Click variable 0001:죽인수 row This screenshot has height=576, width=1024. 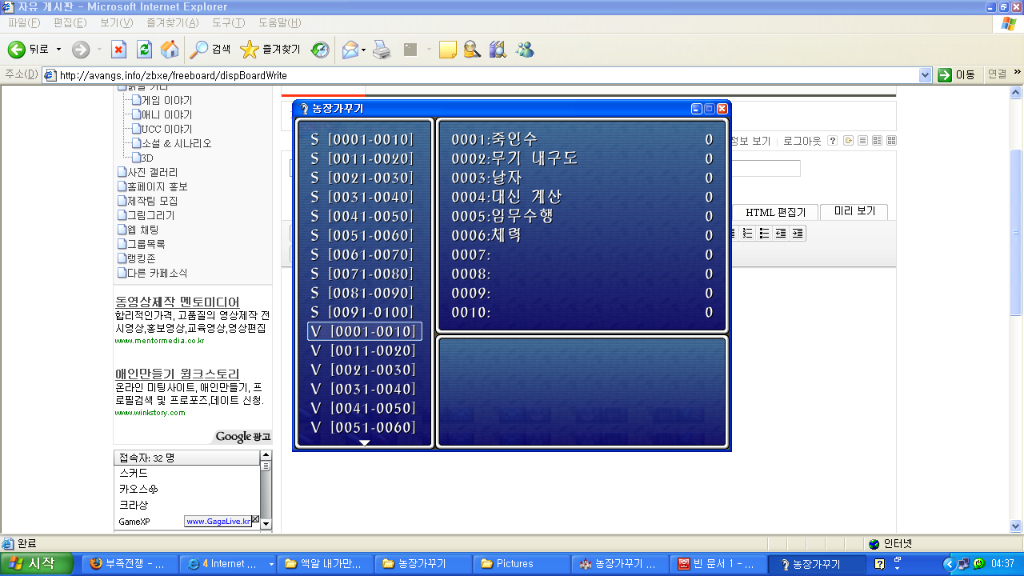(x=581, y=139)
